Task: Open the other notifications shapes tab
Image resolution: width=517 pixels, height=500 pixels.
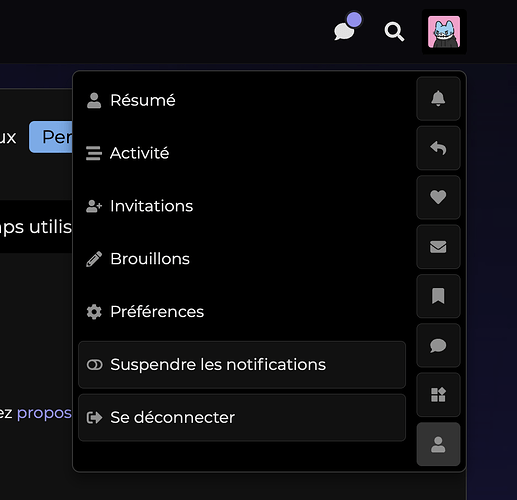Action: [438, 395]
